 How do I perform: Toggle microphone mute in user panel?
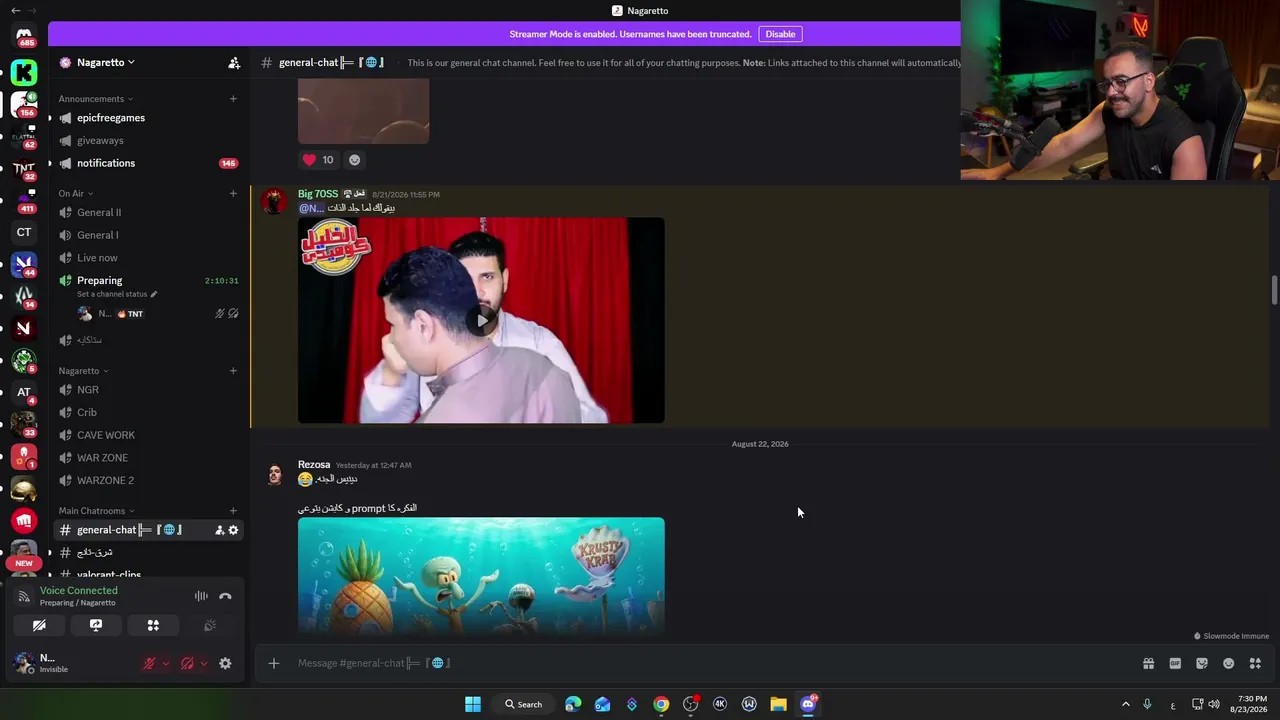pyautogui.click(x=149, y=663)
